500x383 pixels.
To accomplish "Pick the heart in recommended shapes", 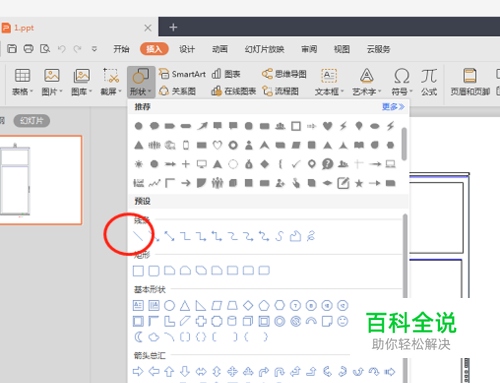I will click(327, 126).
